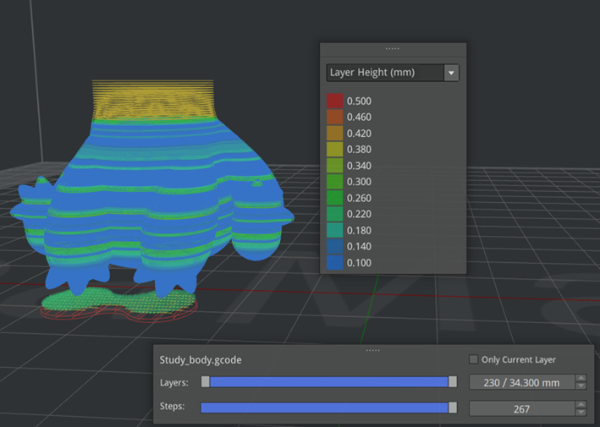
Task: Increase the Steps value with up arrow
Action: click(581, 404)
